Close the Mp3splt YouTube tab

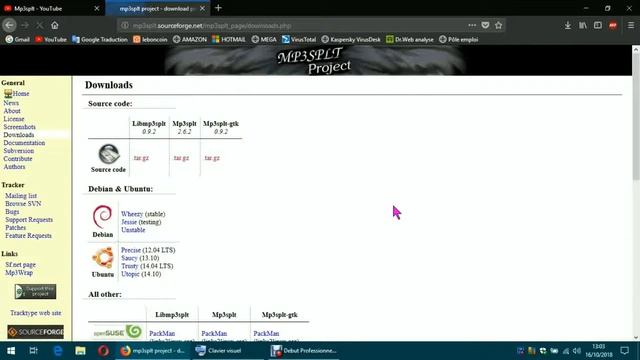click(x=97, y=8)
